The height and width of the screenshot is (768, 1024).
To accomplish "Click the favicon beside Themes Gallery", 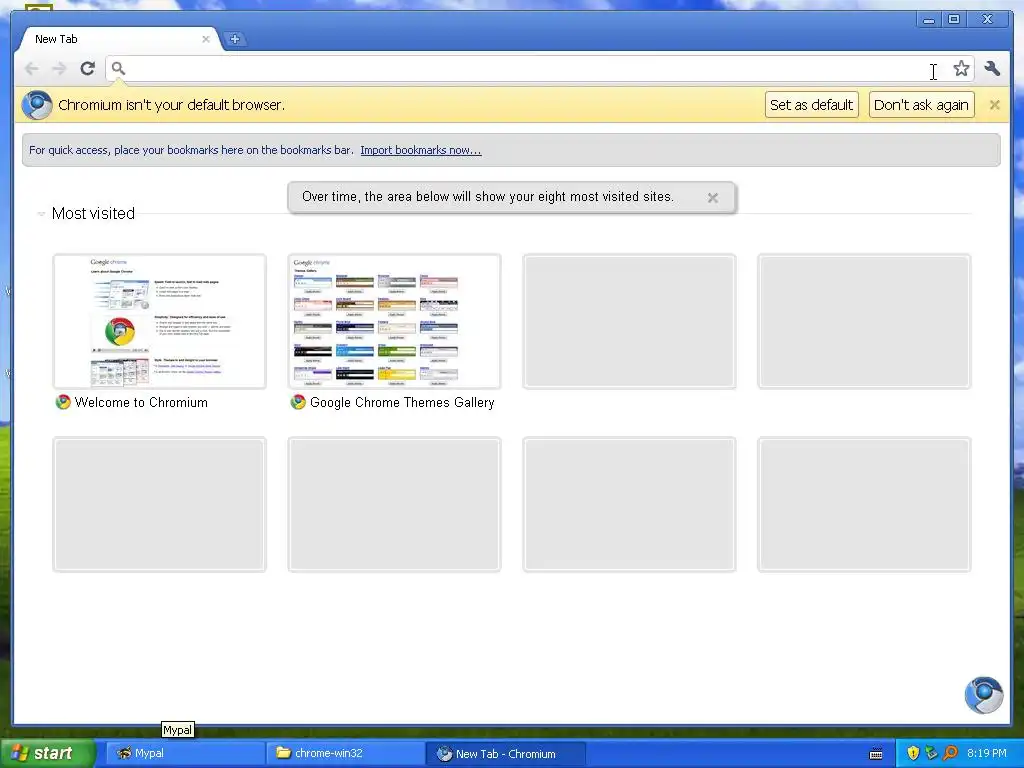I will coord(298,402).
